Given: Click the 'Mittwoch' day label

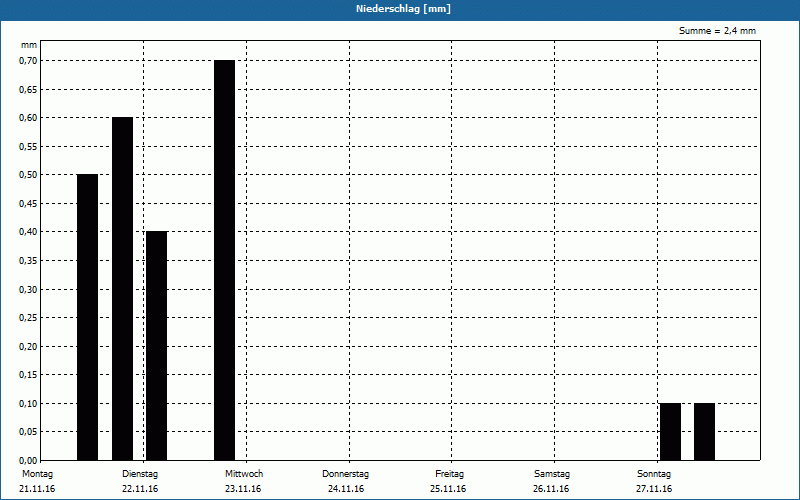Looking at the screenshot, I should 244,474.
